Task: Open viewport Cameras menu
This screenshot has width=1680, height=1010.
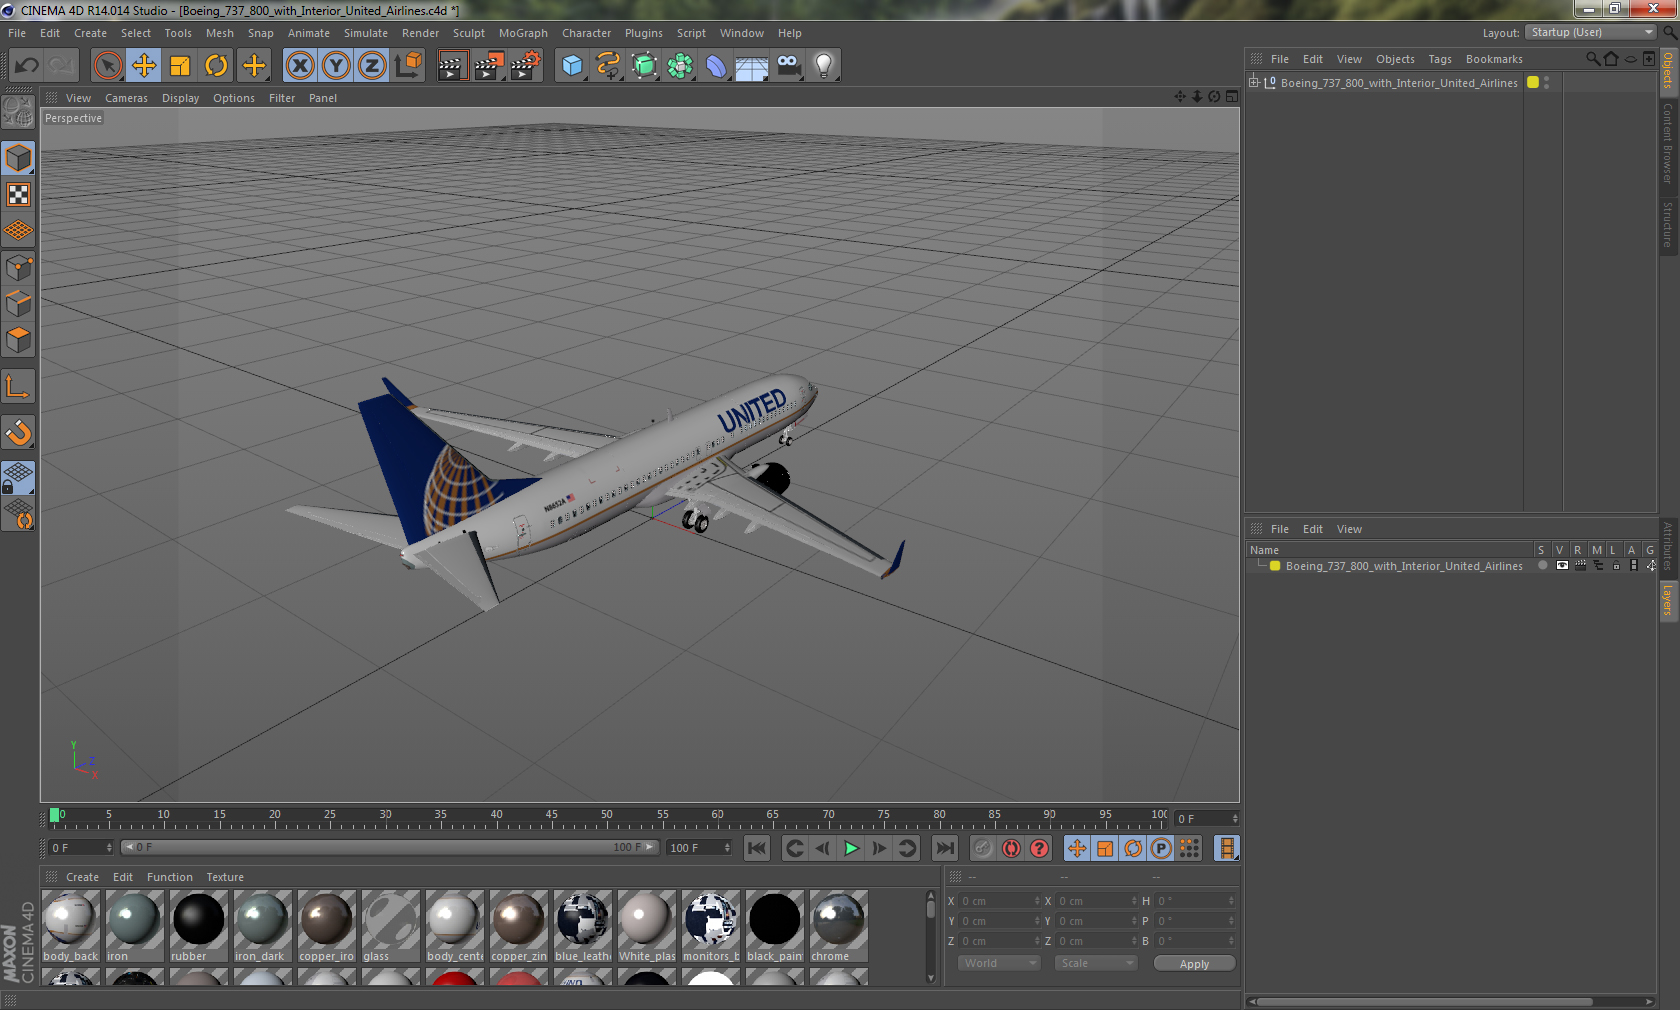Action: [126, 98]
